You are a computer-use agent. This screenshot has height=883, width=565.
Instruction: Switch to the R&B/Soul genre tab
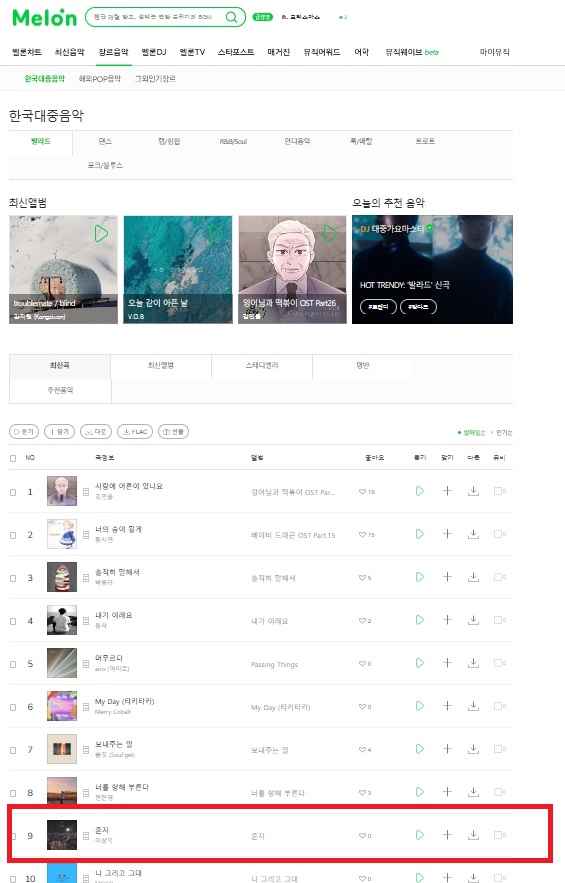pyautogui.click(x=233, y=141)
